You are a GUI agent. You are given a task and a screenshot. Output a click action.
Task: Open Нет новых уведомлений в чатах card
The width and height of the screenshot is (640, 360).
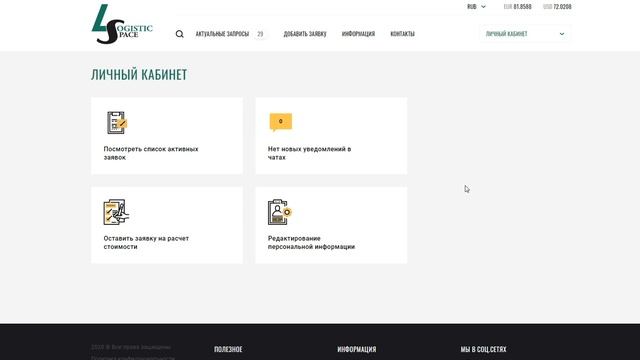331,136
